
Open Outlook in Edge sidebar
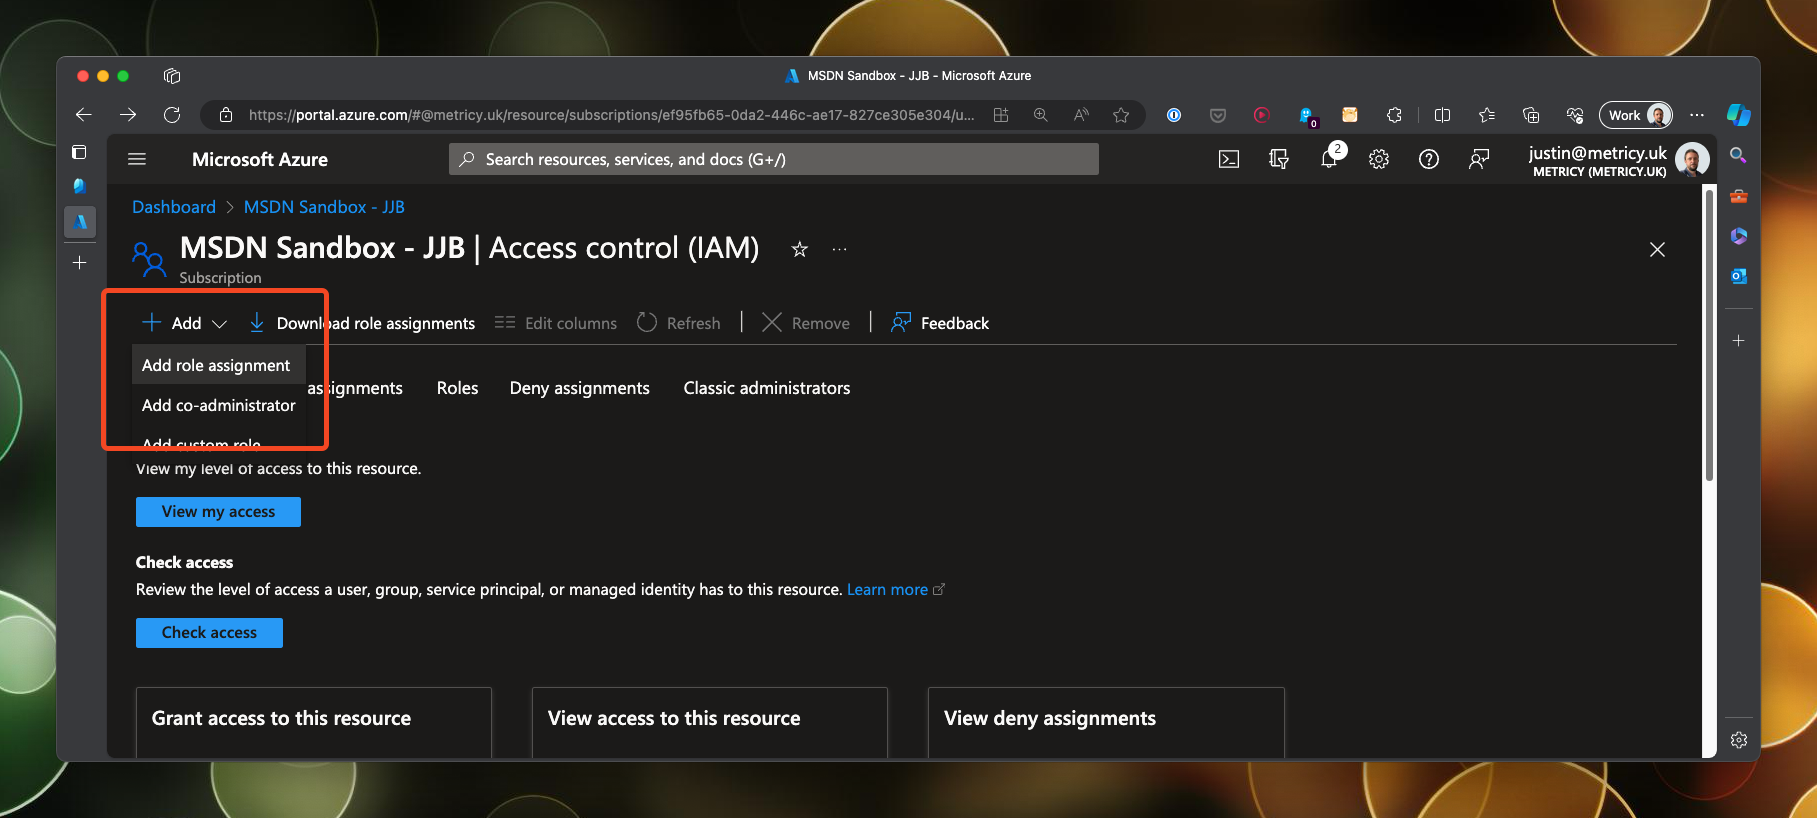1739,276
